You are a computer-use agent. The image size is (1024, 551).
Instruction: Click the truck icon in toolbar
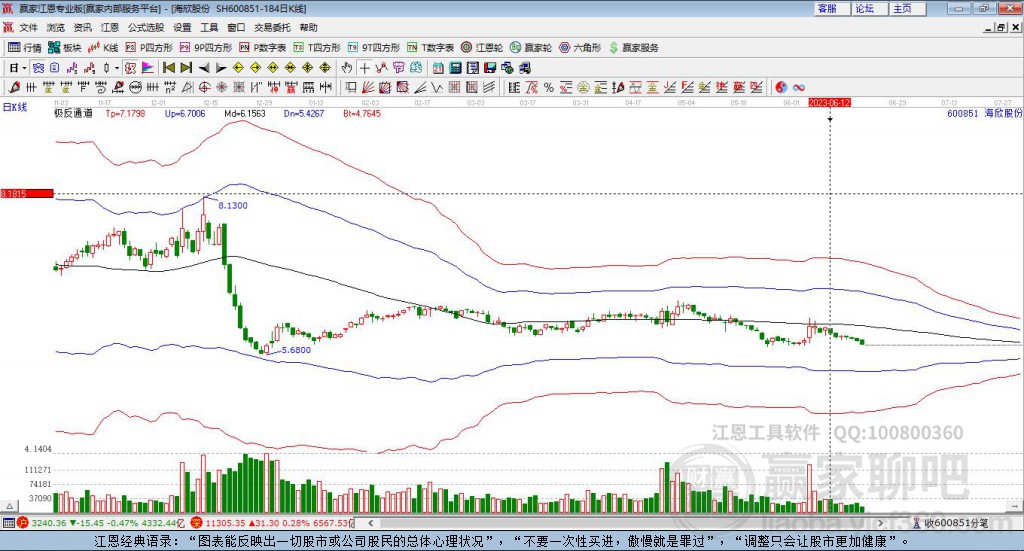click(524, 68)
